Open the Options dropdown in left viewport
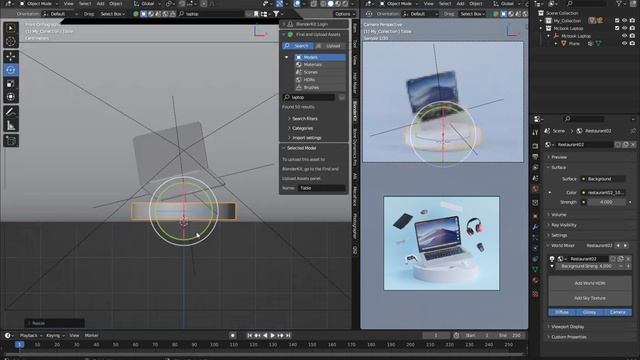 tap(344, 14)
